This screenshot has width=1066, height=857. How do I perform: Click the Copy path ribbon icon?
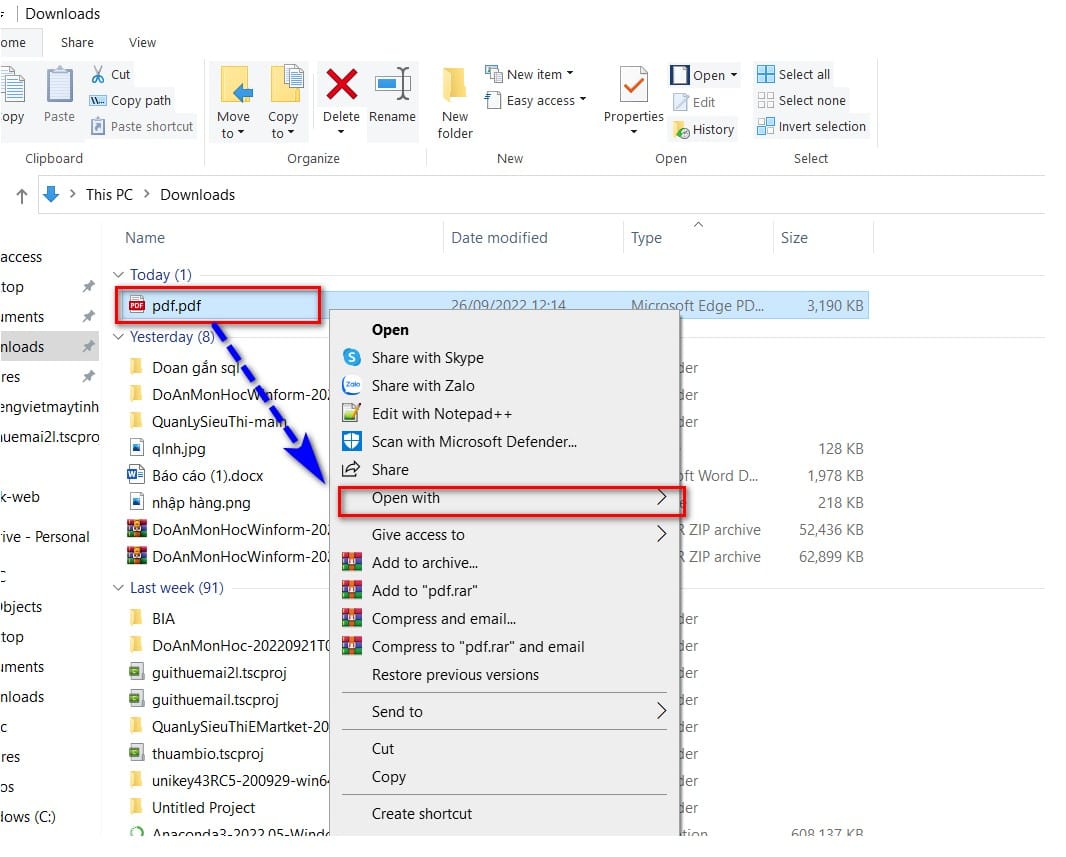click(98, 101)
